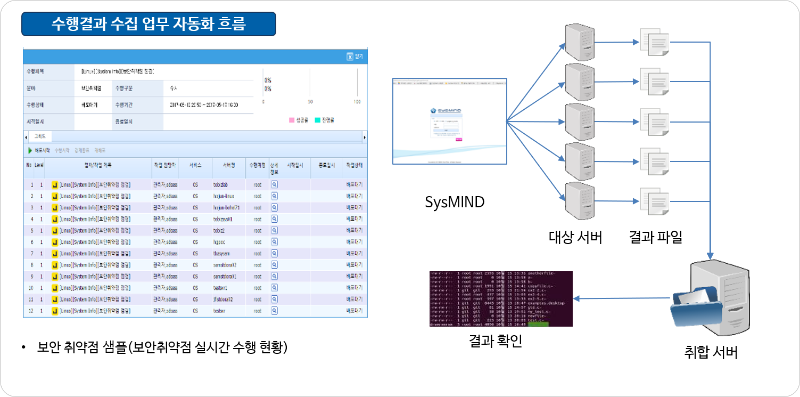Image resolution: width=800 pixels, height=397 pixels.
Task: Click the aggregation server folder icon
Action: [x=698, y=305]
